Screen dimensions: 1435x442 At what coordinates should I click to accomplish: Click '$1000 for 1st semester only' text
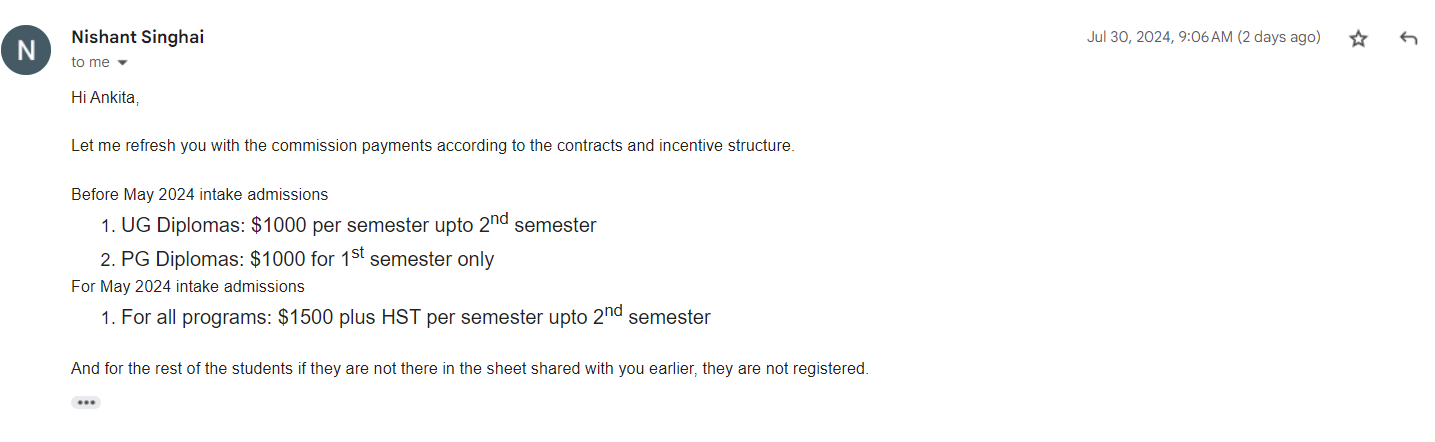pos(372,258)
